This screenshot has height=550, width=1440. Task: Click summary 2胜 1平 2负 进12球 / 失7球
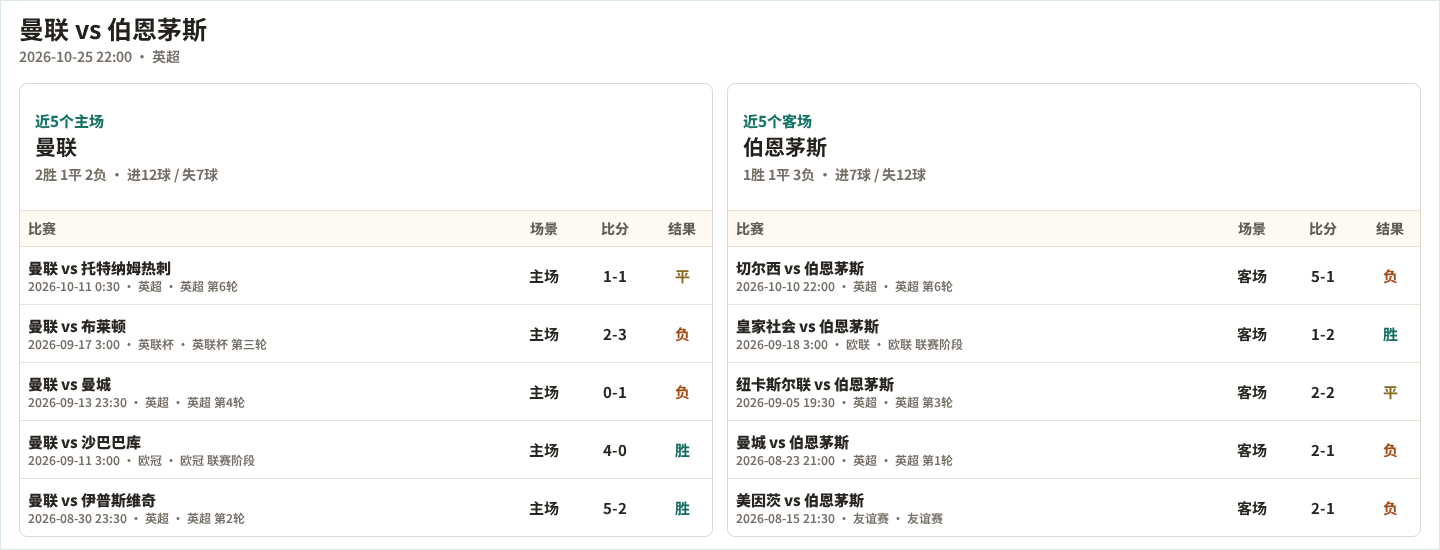click(x=126, y=175)
